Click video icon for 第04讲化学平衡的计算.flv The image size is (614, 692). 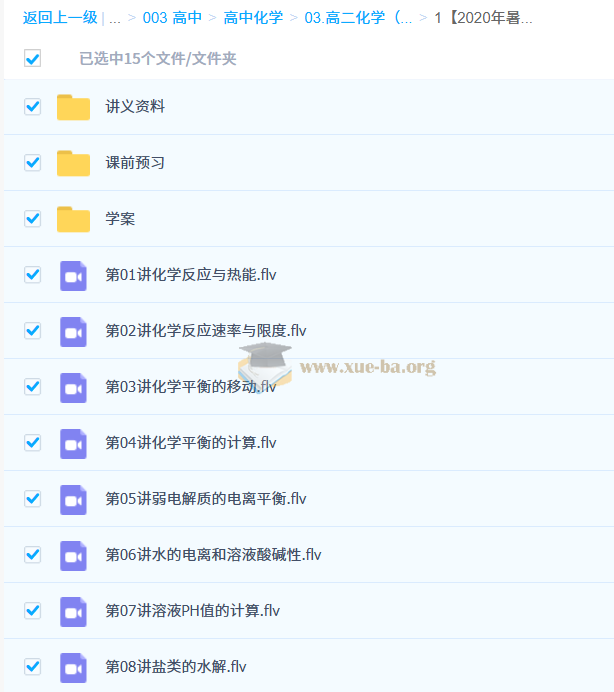(x=73, y=443)
